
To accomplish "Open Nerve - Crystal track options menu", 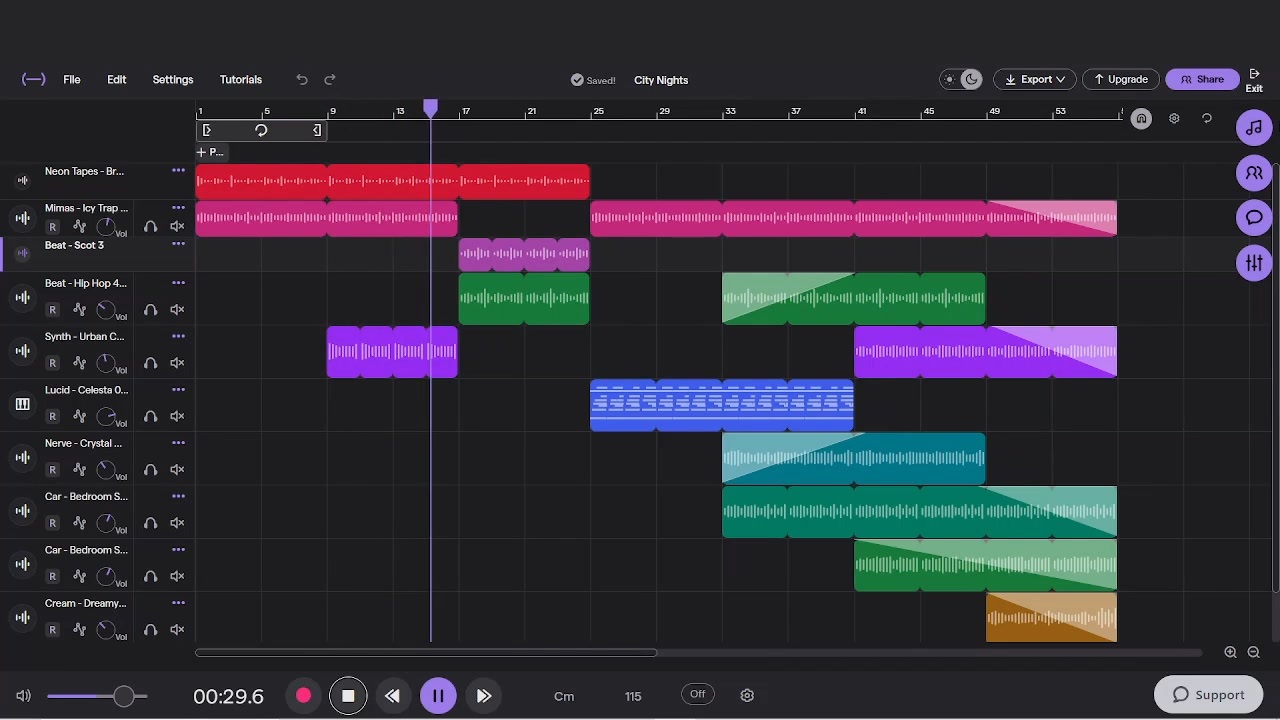I will tap(178, 443).
